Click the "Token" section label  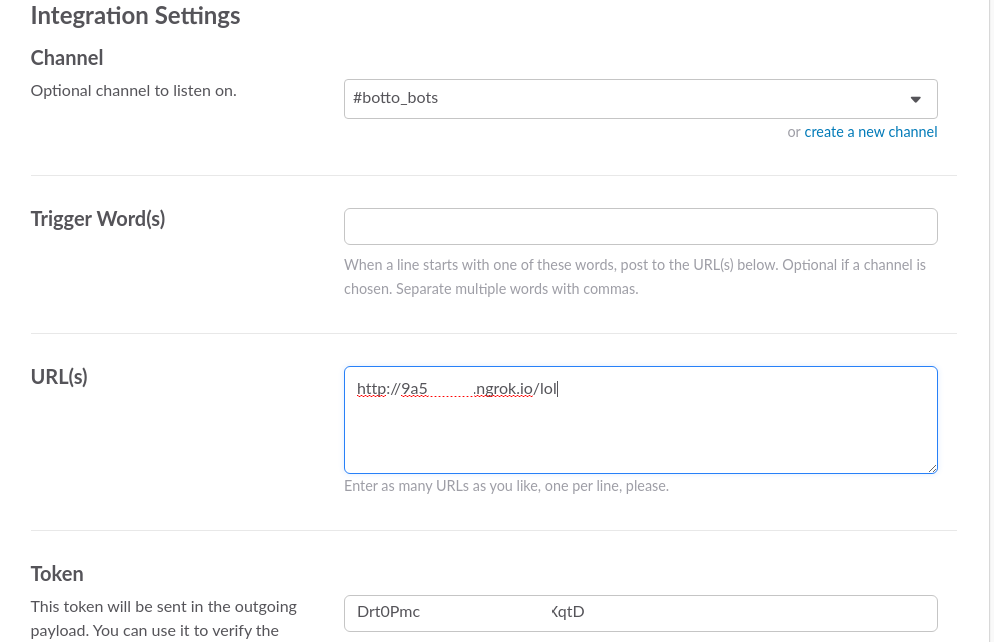point(57,574)
